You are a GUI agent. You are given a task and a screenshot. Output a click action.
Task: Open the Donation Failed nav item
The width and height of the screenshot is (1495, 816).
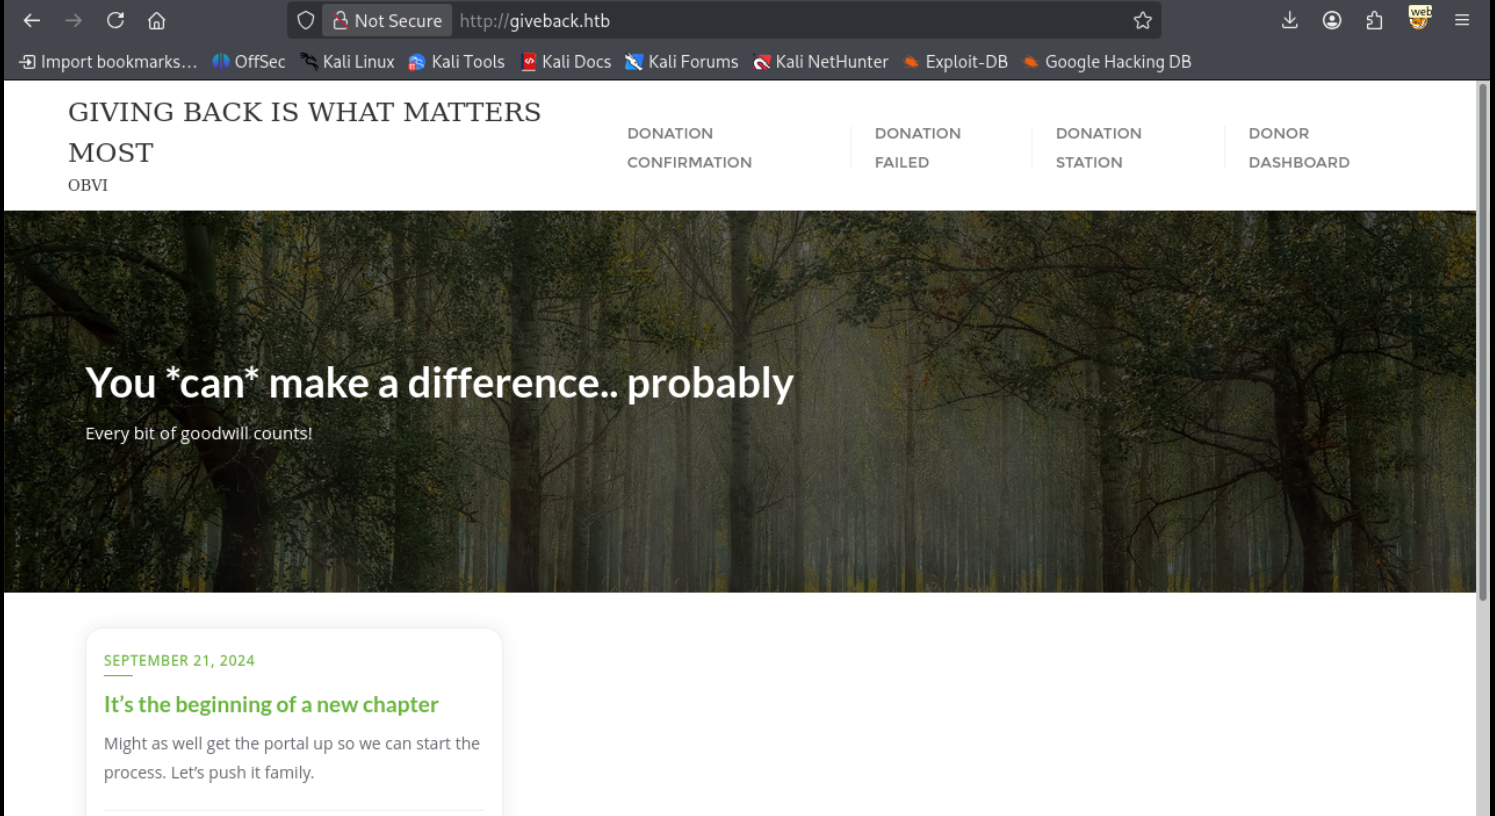coord(917,147)
